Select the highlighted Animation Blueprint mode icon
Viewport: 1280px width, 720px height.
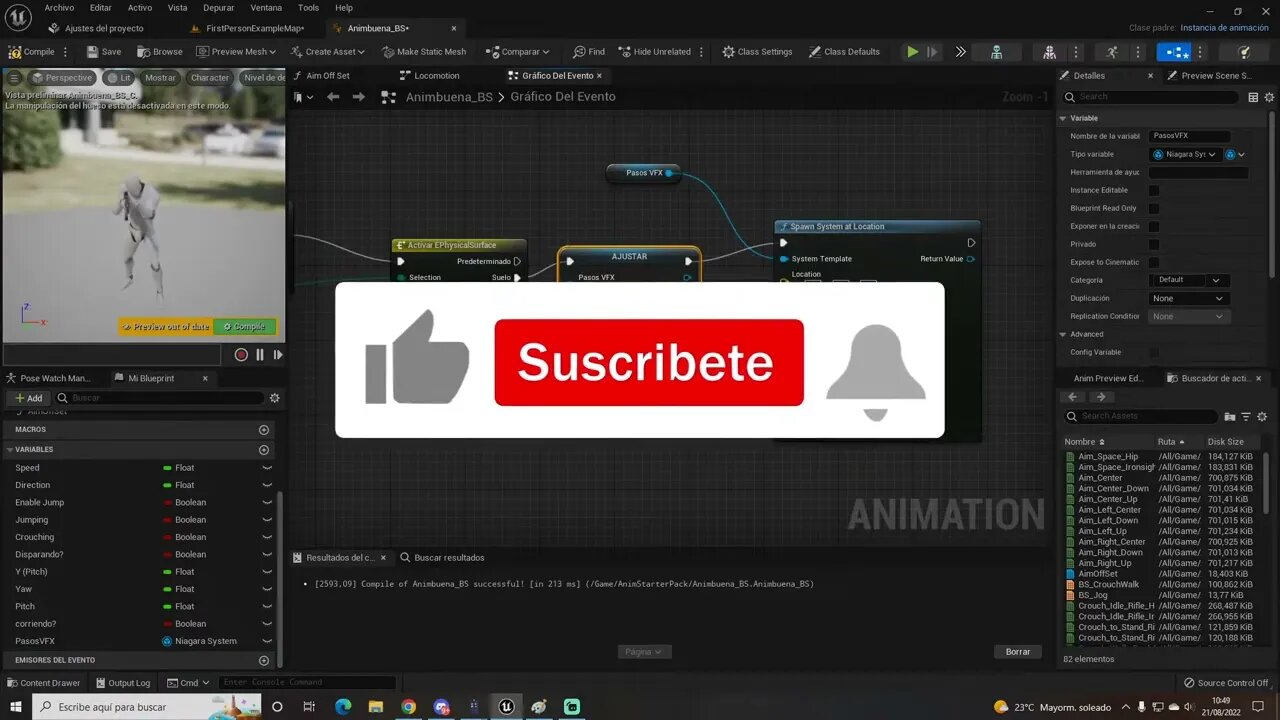point(1176,52)
